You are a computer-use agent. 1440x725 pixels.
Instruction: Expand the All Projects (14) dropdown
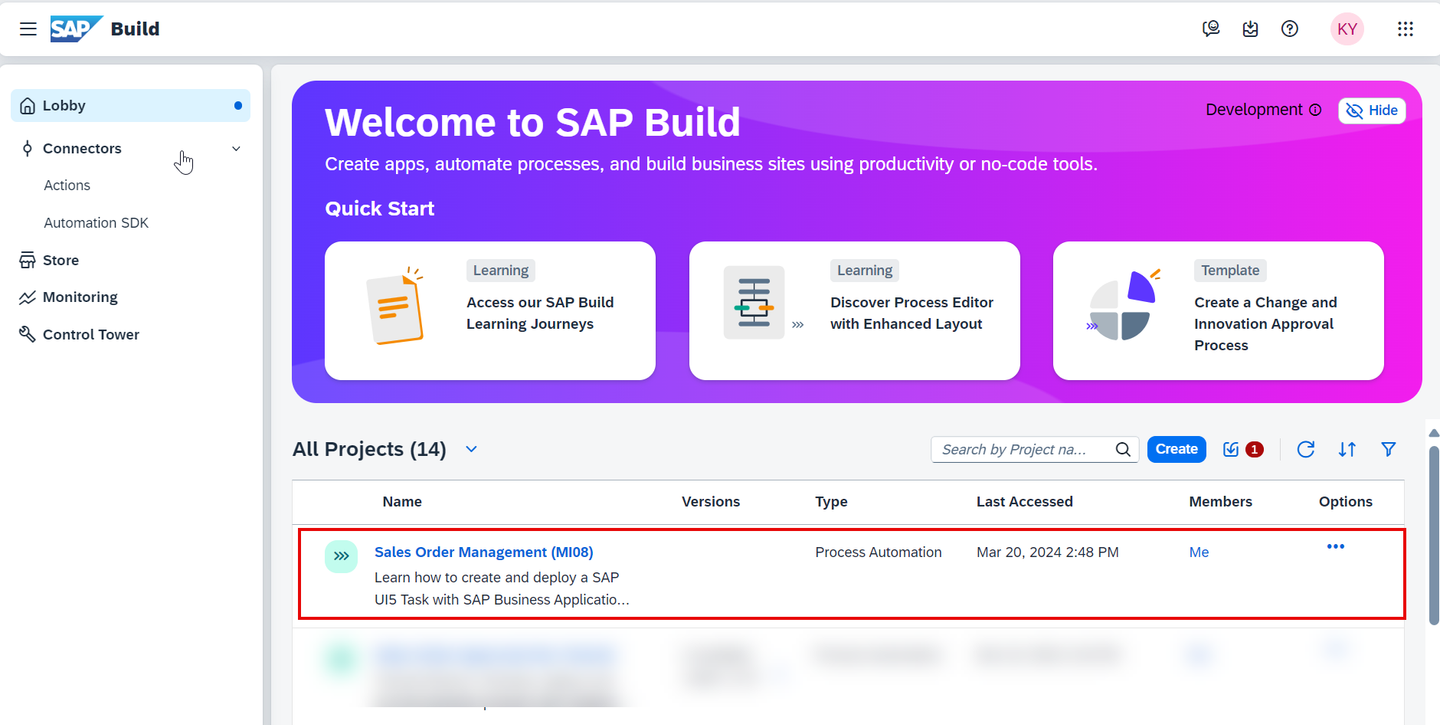pos(471,449)
